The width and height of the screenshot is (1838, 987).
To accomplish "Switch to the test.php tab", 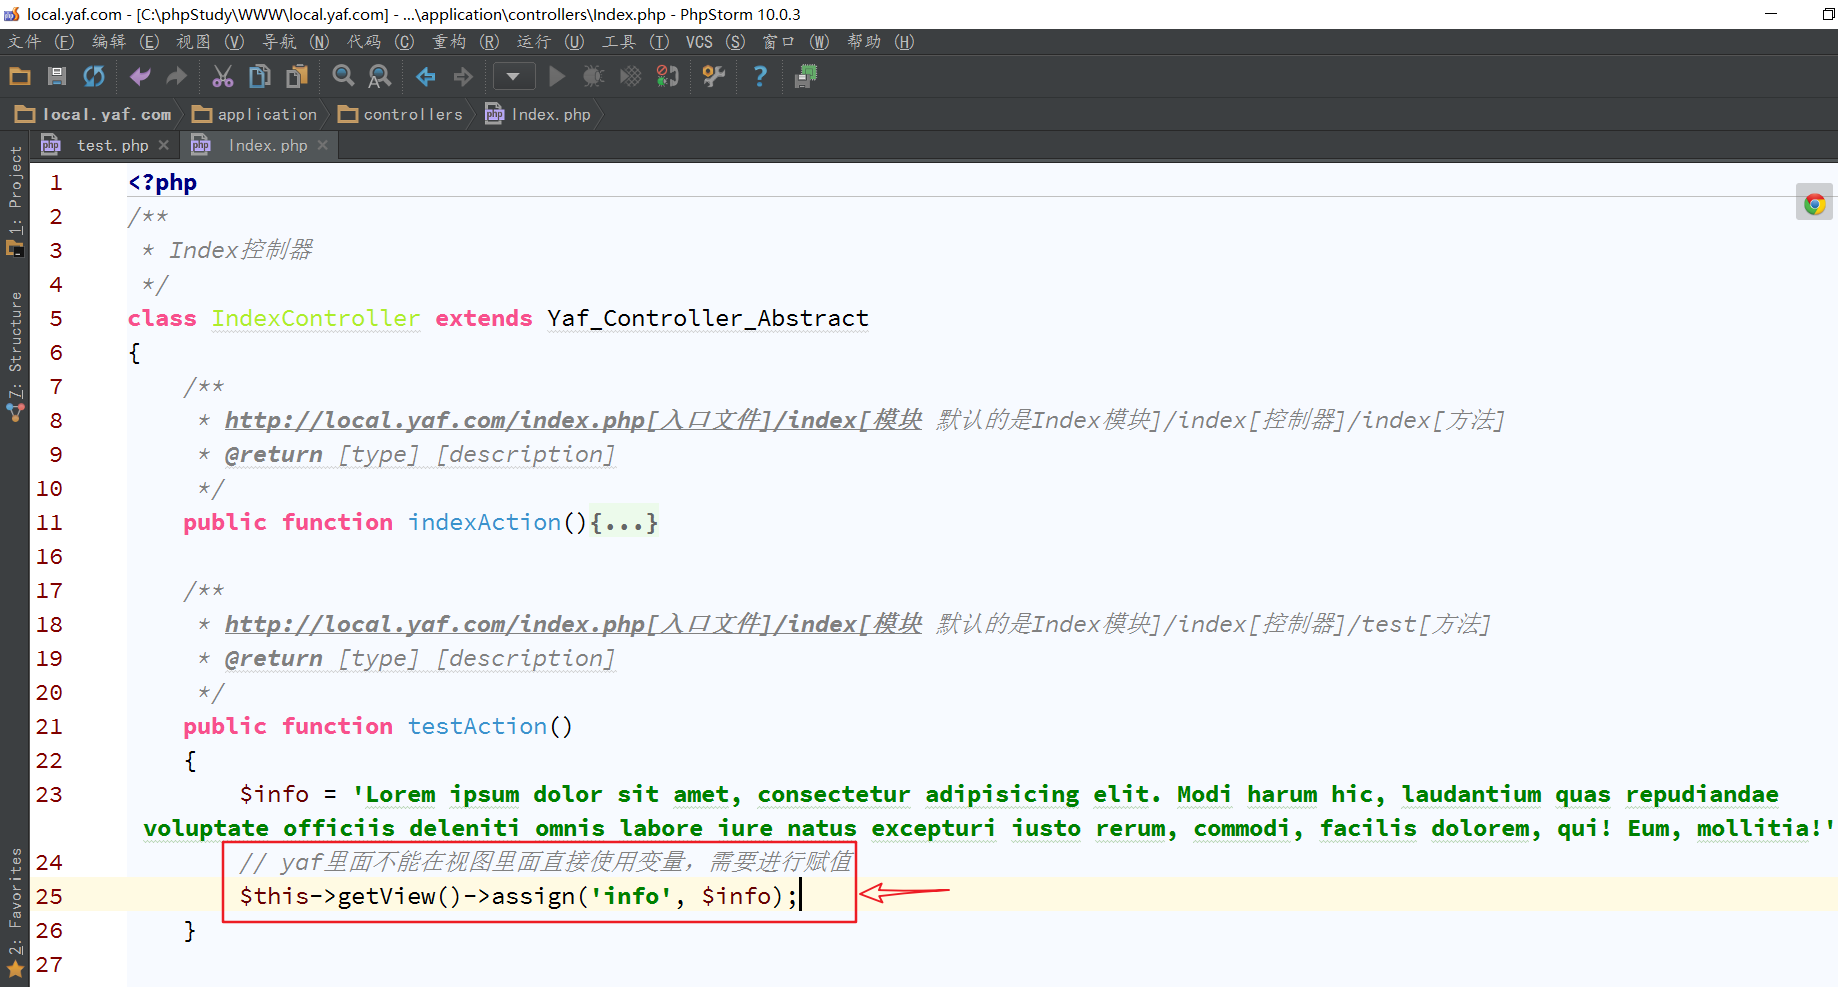I will tap(112, 146).
